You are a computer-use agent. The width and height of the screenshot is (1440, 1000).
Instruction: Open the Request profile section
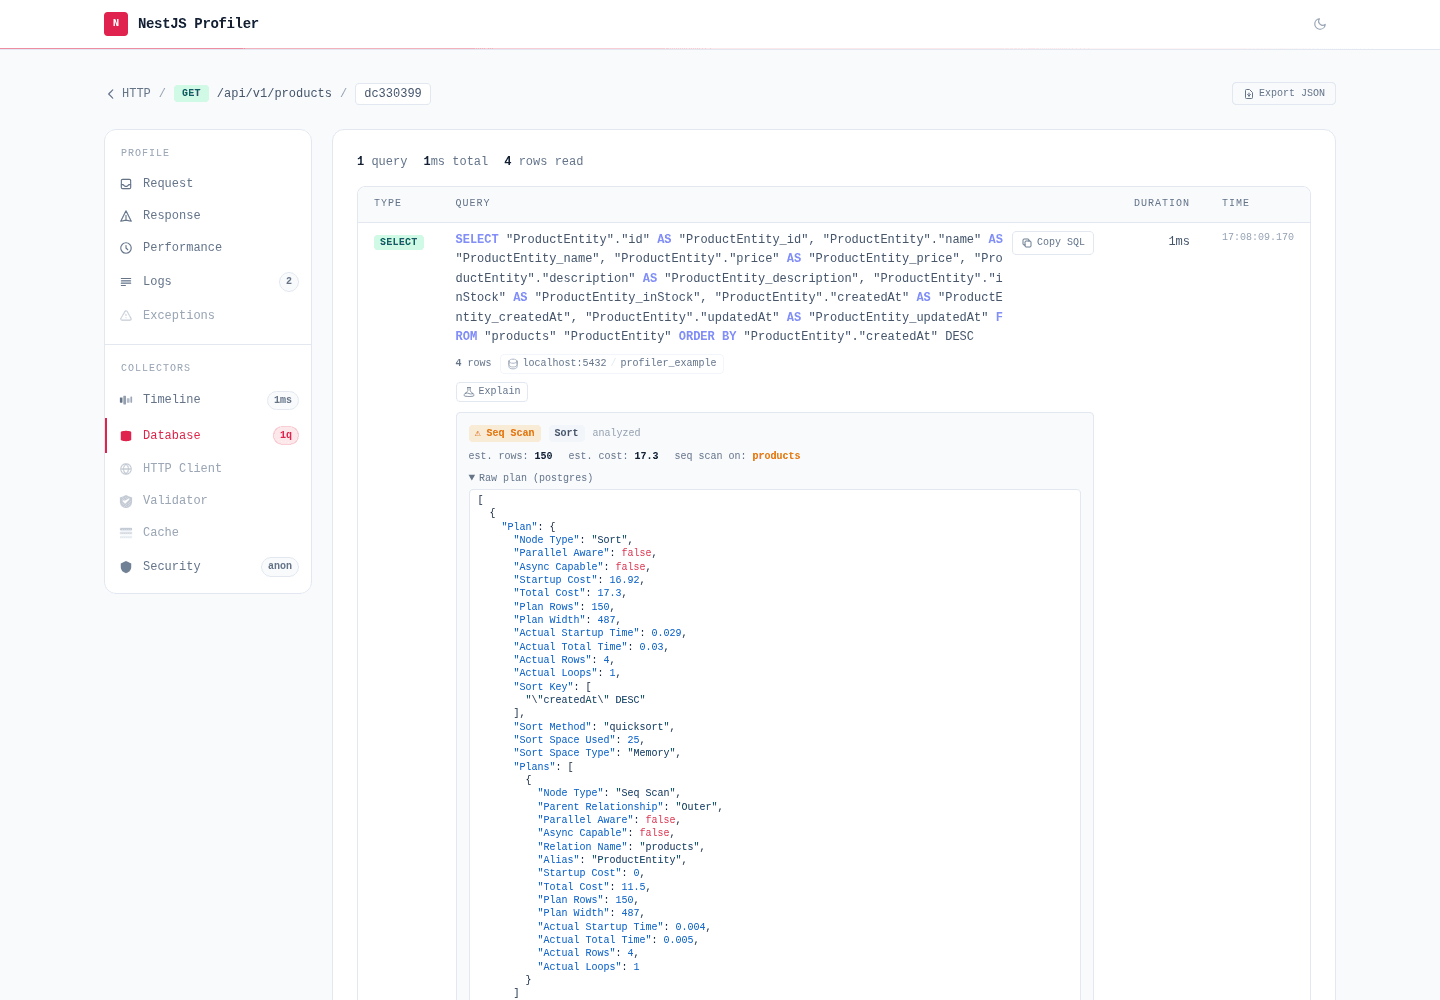208,184
